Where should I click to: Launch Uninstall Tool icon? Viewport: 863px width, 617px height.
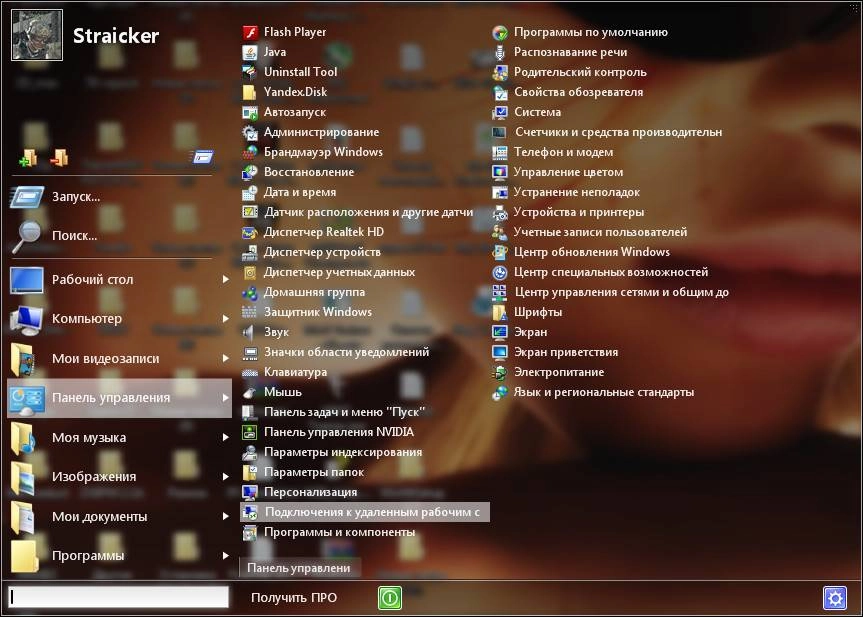[x=250, y=72]
